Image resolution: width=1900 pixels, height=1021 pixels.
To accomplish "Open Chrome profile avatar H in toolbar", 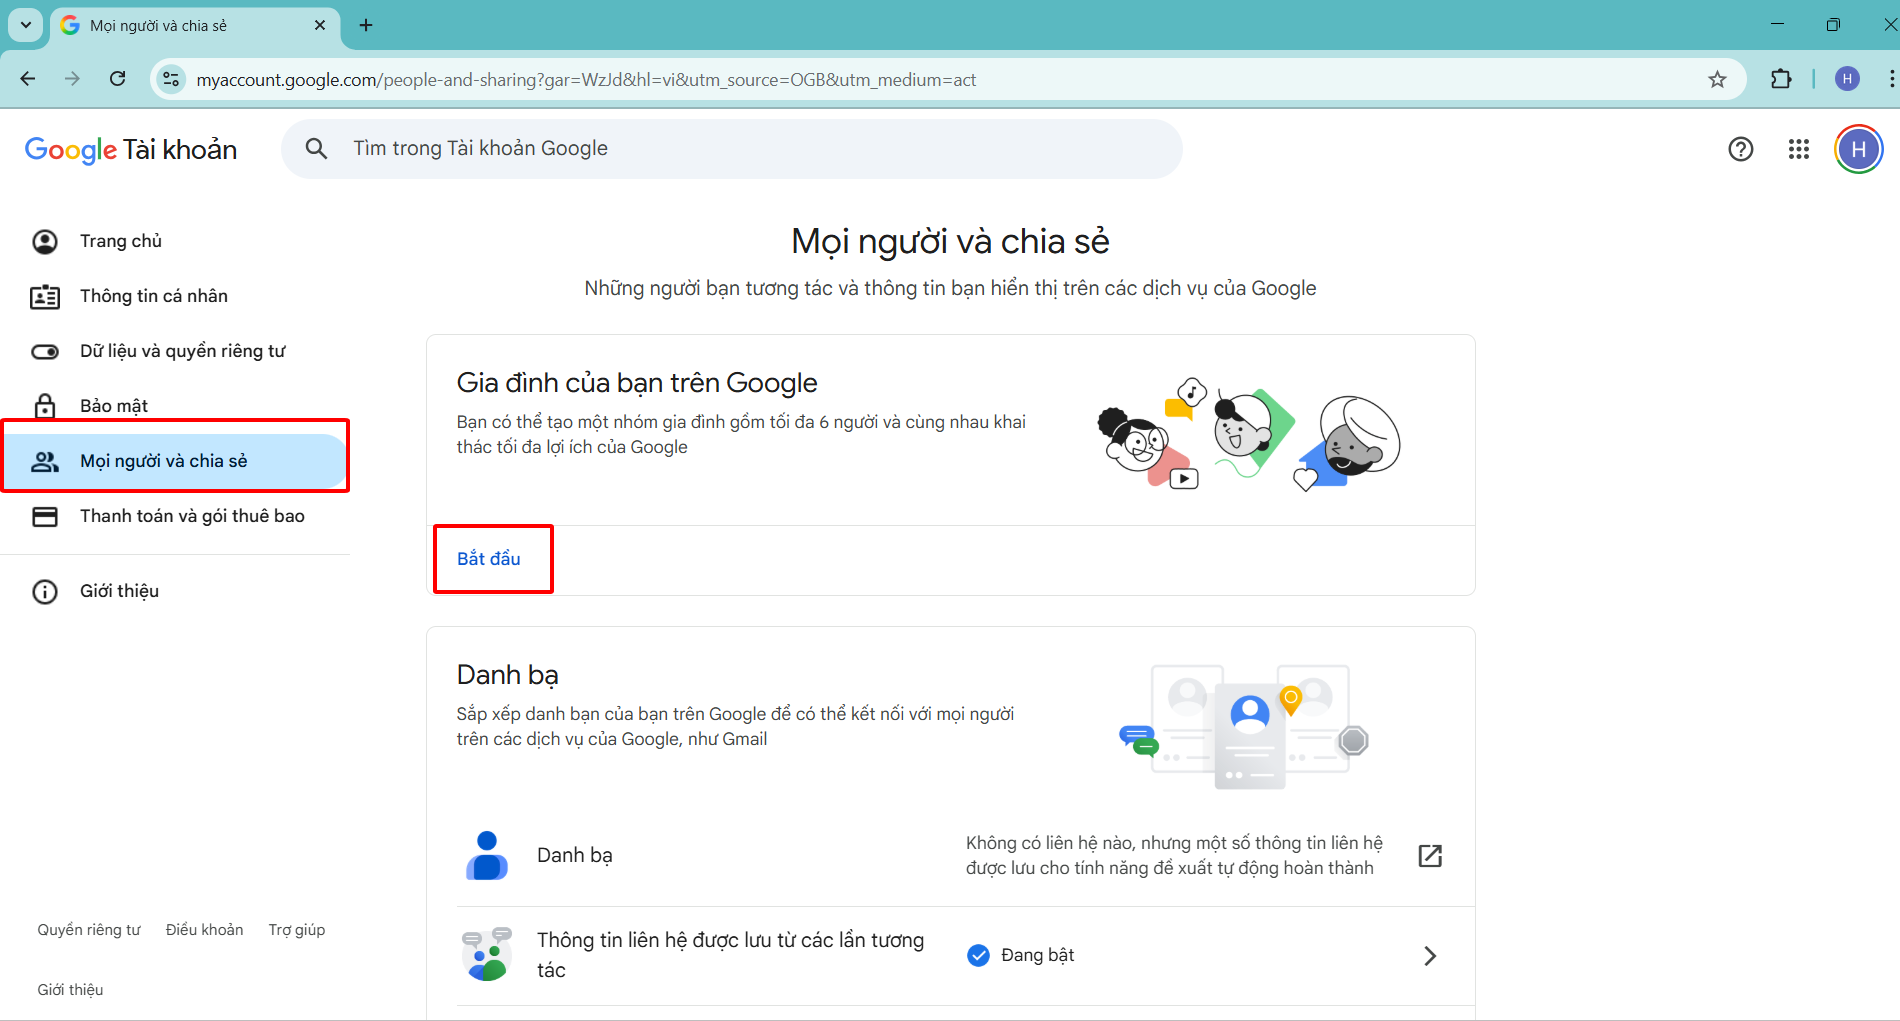I will pos(1847,79).
